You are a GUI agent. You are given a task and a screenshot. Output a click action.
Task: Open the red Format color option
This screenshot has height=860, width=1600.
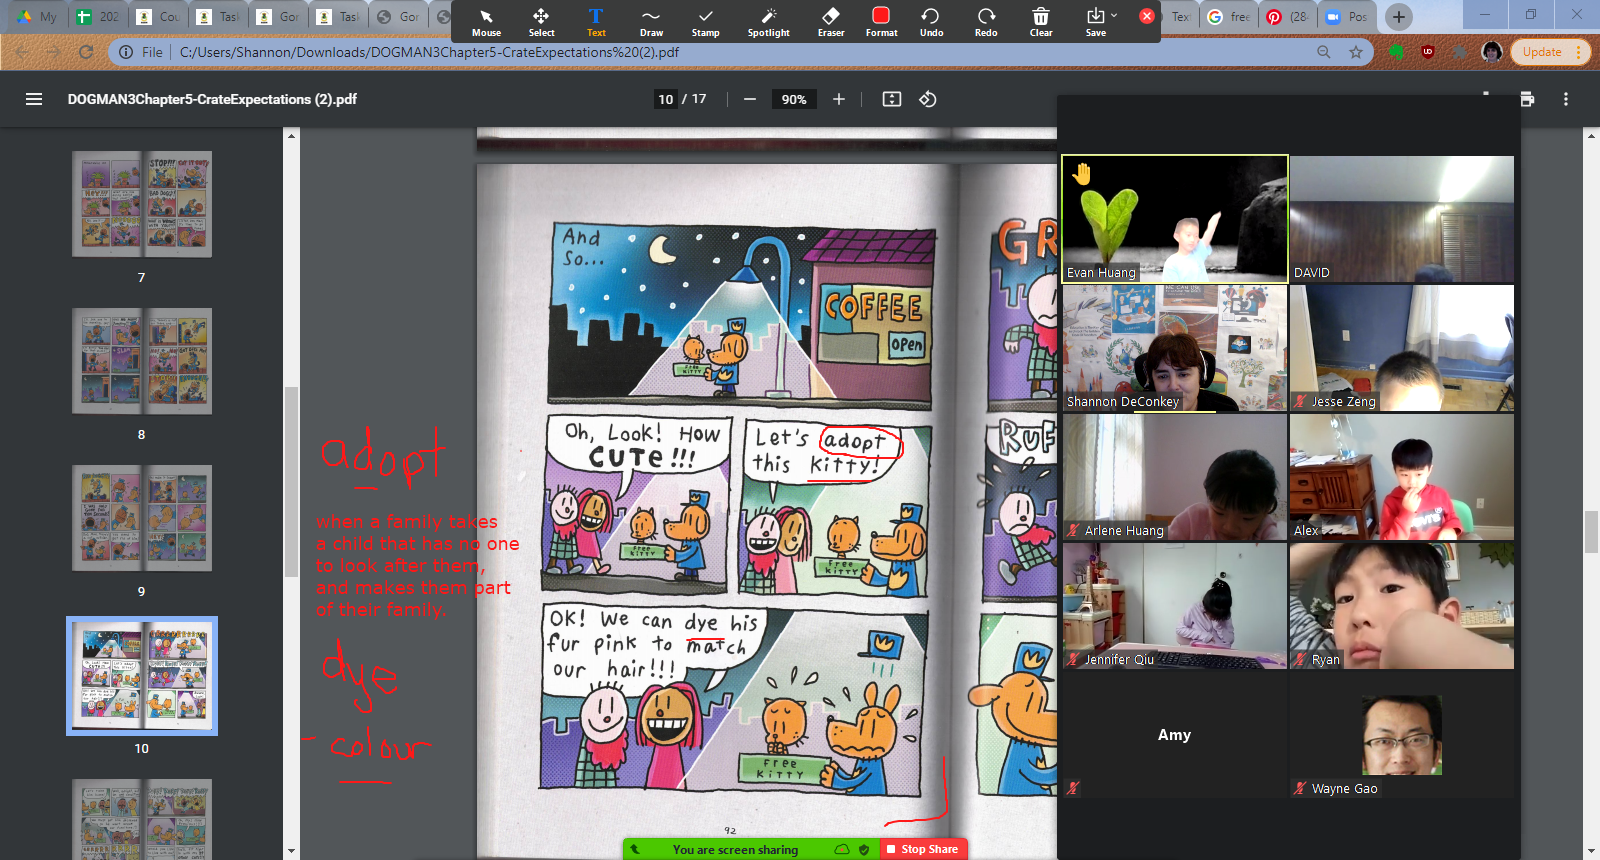(x=881, y=22)
